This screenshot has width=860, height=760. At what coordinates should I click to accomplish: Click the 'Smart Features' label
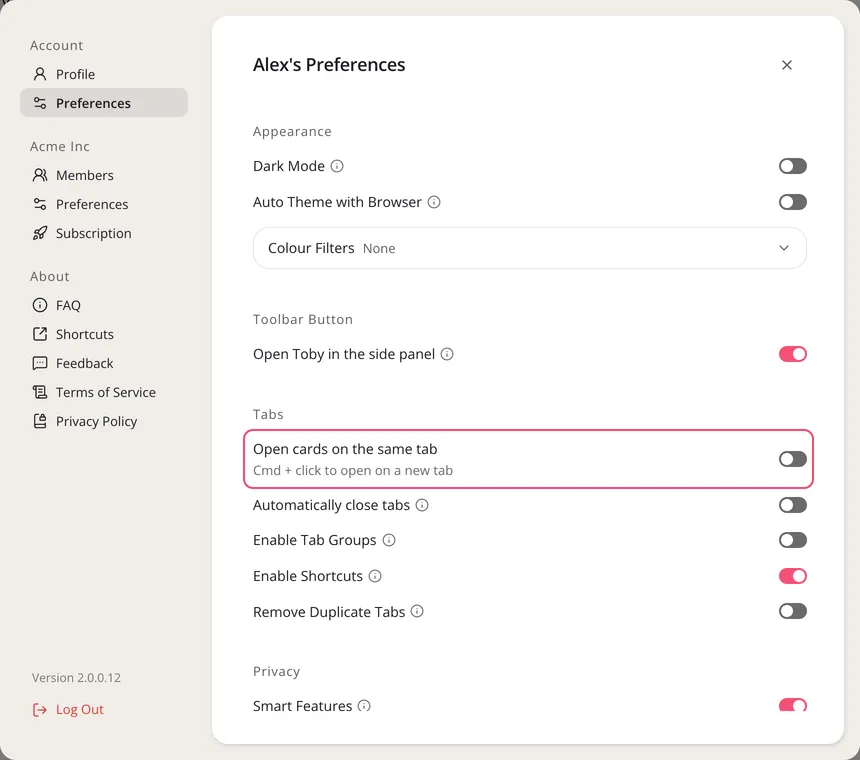point(302,706)
